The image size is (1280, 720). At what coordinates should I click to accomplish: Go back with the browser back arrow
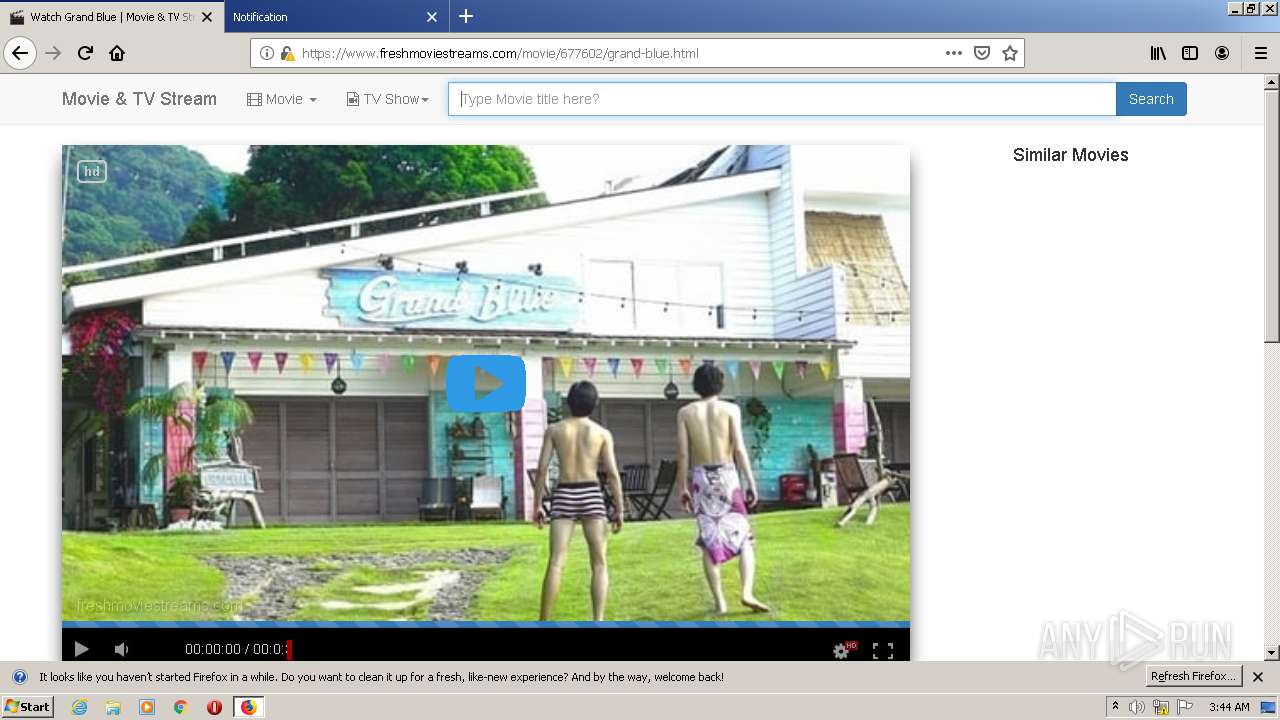[20, 53]
